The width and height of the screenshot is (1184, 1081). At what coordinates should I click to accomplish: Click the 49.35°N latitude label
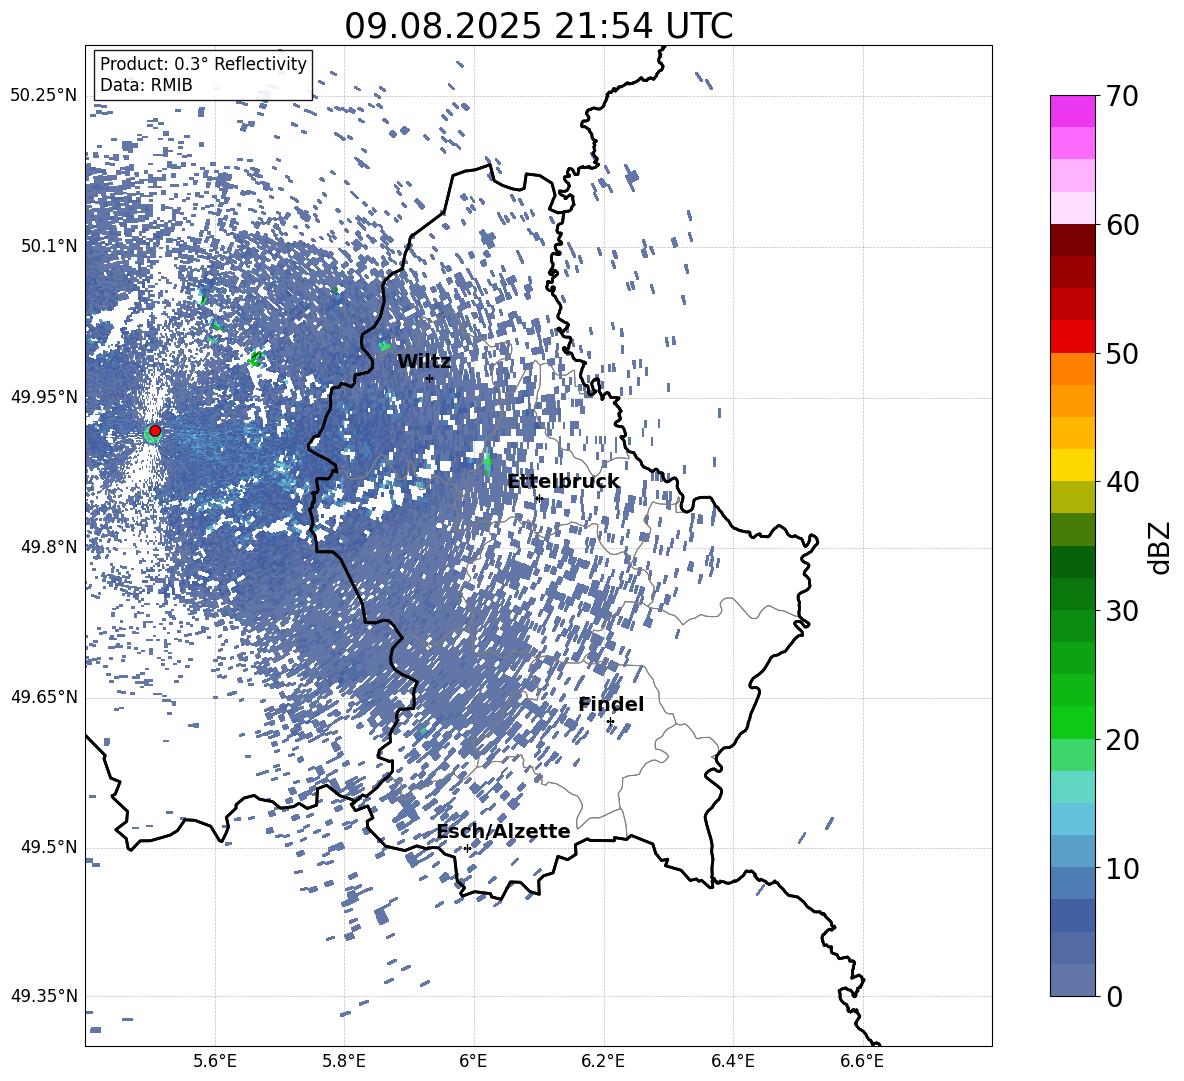(44, 996)
